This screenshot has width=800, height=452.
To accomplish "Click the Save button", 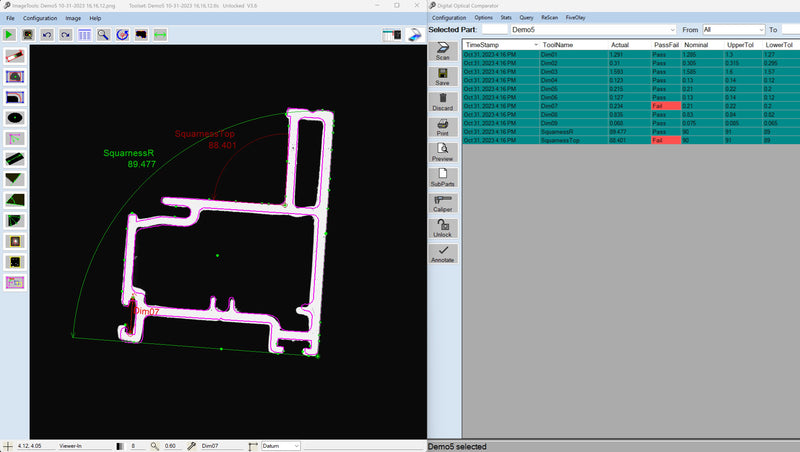I will 442,75.
